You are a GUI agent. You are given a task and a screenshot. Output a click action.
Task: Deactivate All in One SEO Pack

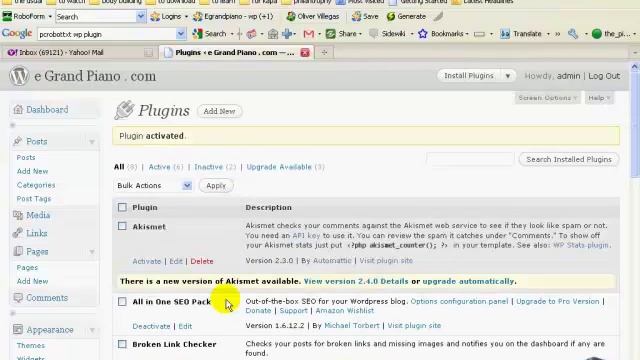coord(151,326)
